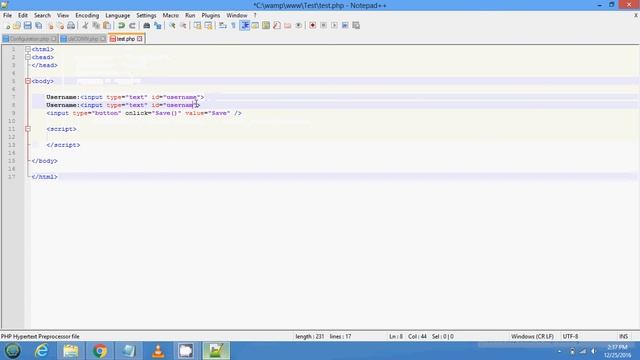The height and width of the screenshot is (360, 640).
Task: Open the Window menu
Action: pyautogui.click(x=237, y=16)
